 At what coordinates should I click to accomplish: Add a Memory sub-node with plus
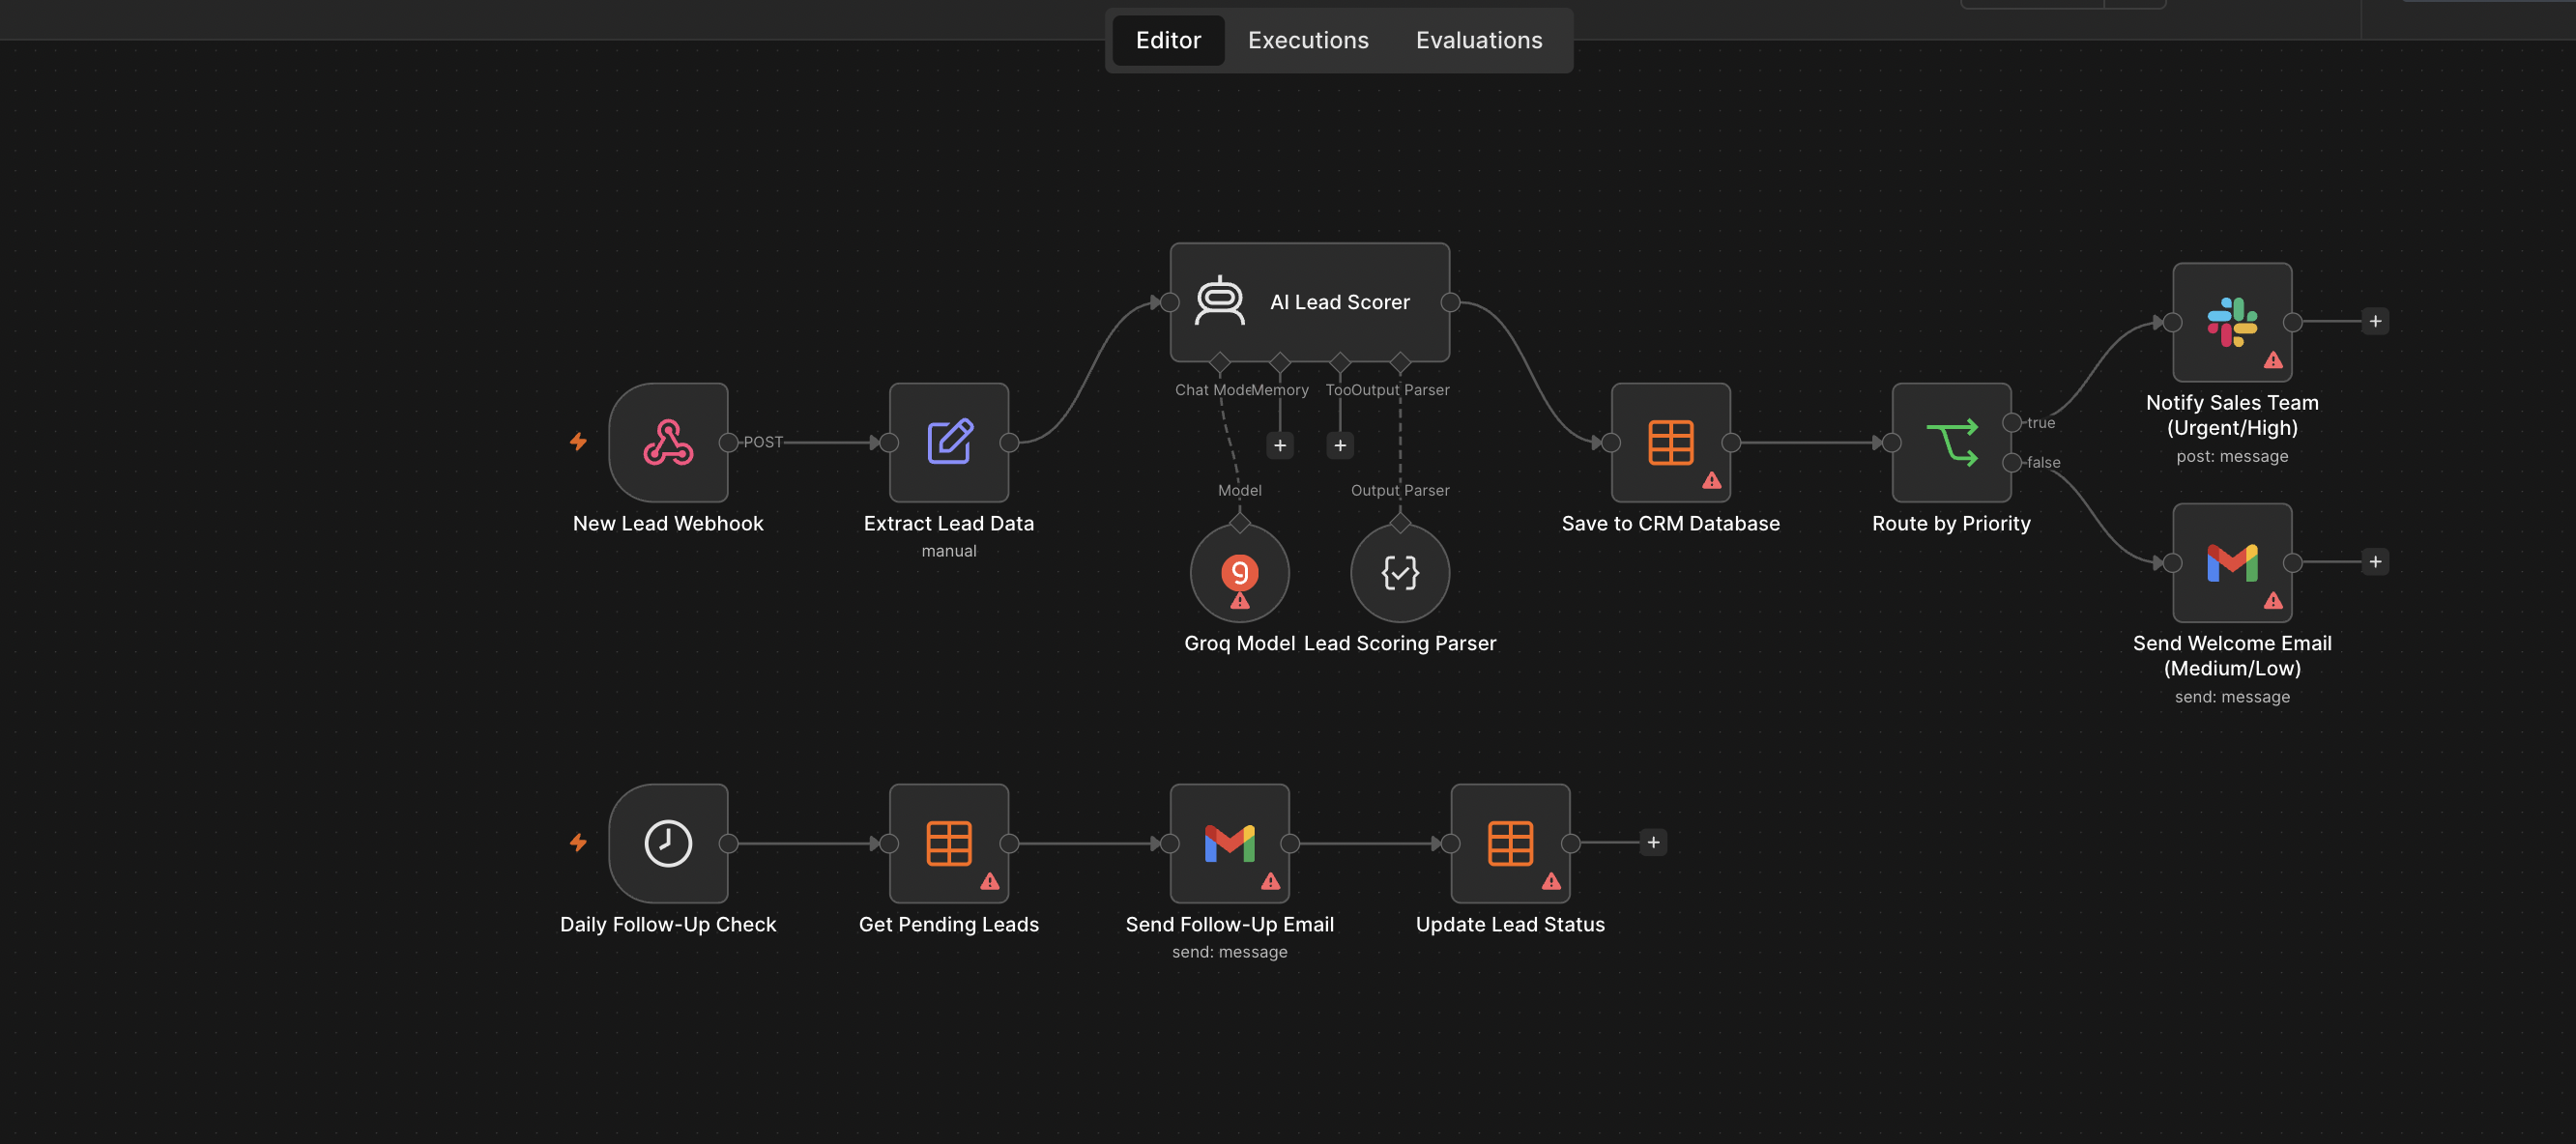[x=1280, y=445]
